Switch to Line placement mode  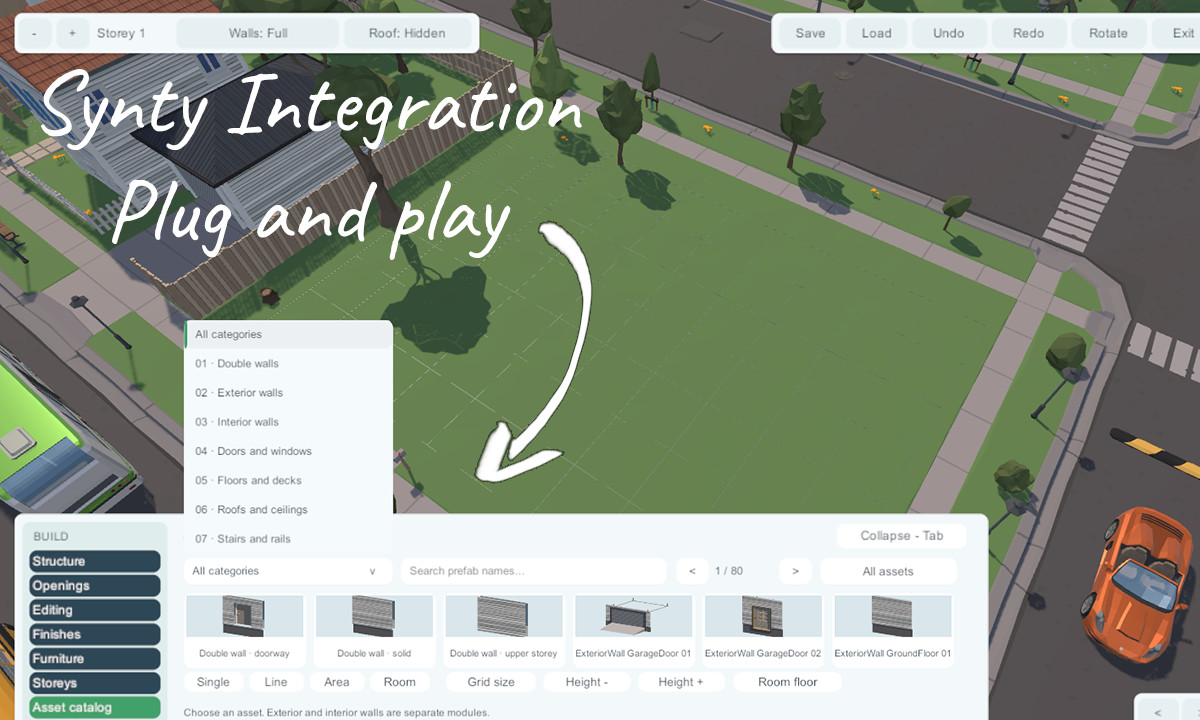point(276,682)
